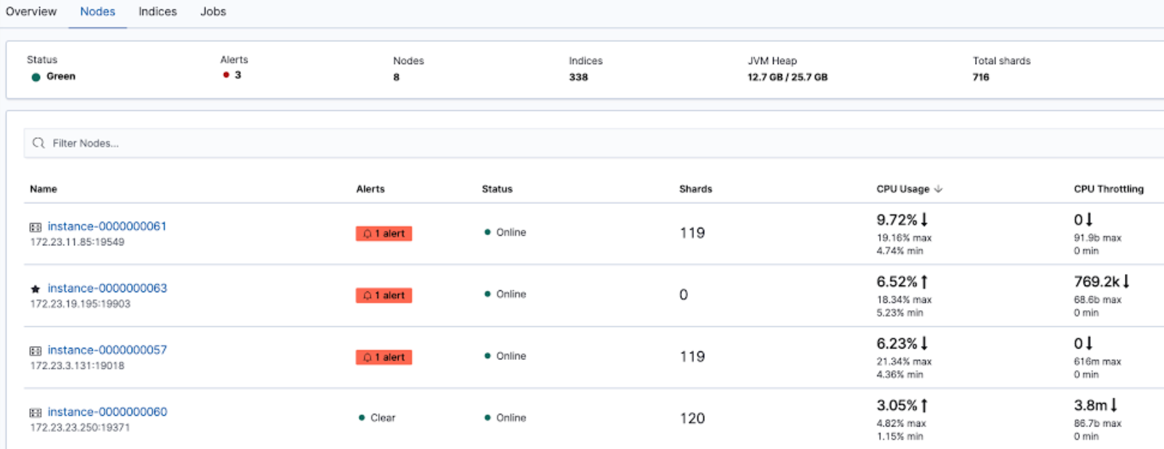
Task: Open the Overview tab
Action: point(31,12)
